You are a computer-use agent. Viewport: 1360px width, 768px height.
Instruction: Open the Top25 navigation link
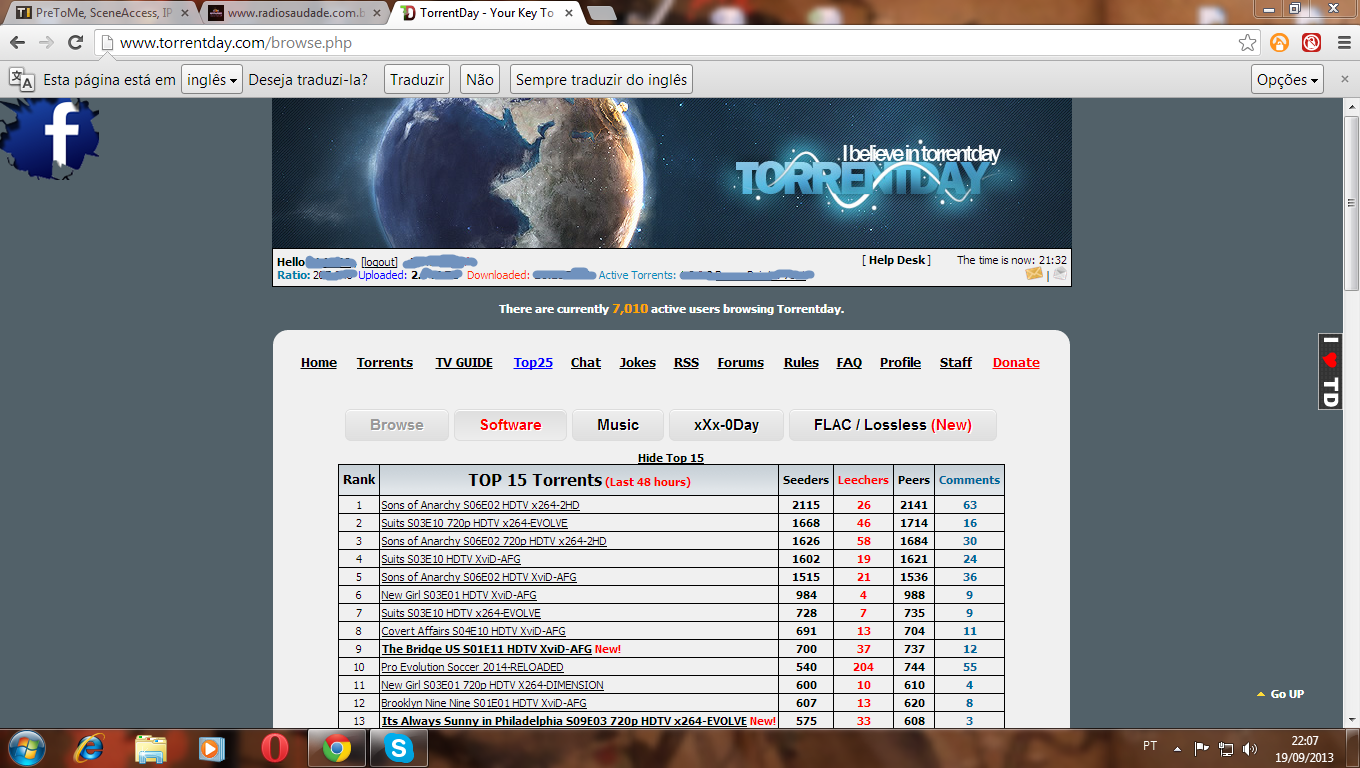pyautogui.click(x=533, y=363)
